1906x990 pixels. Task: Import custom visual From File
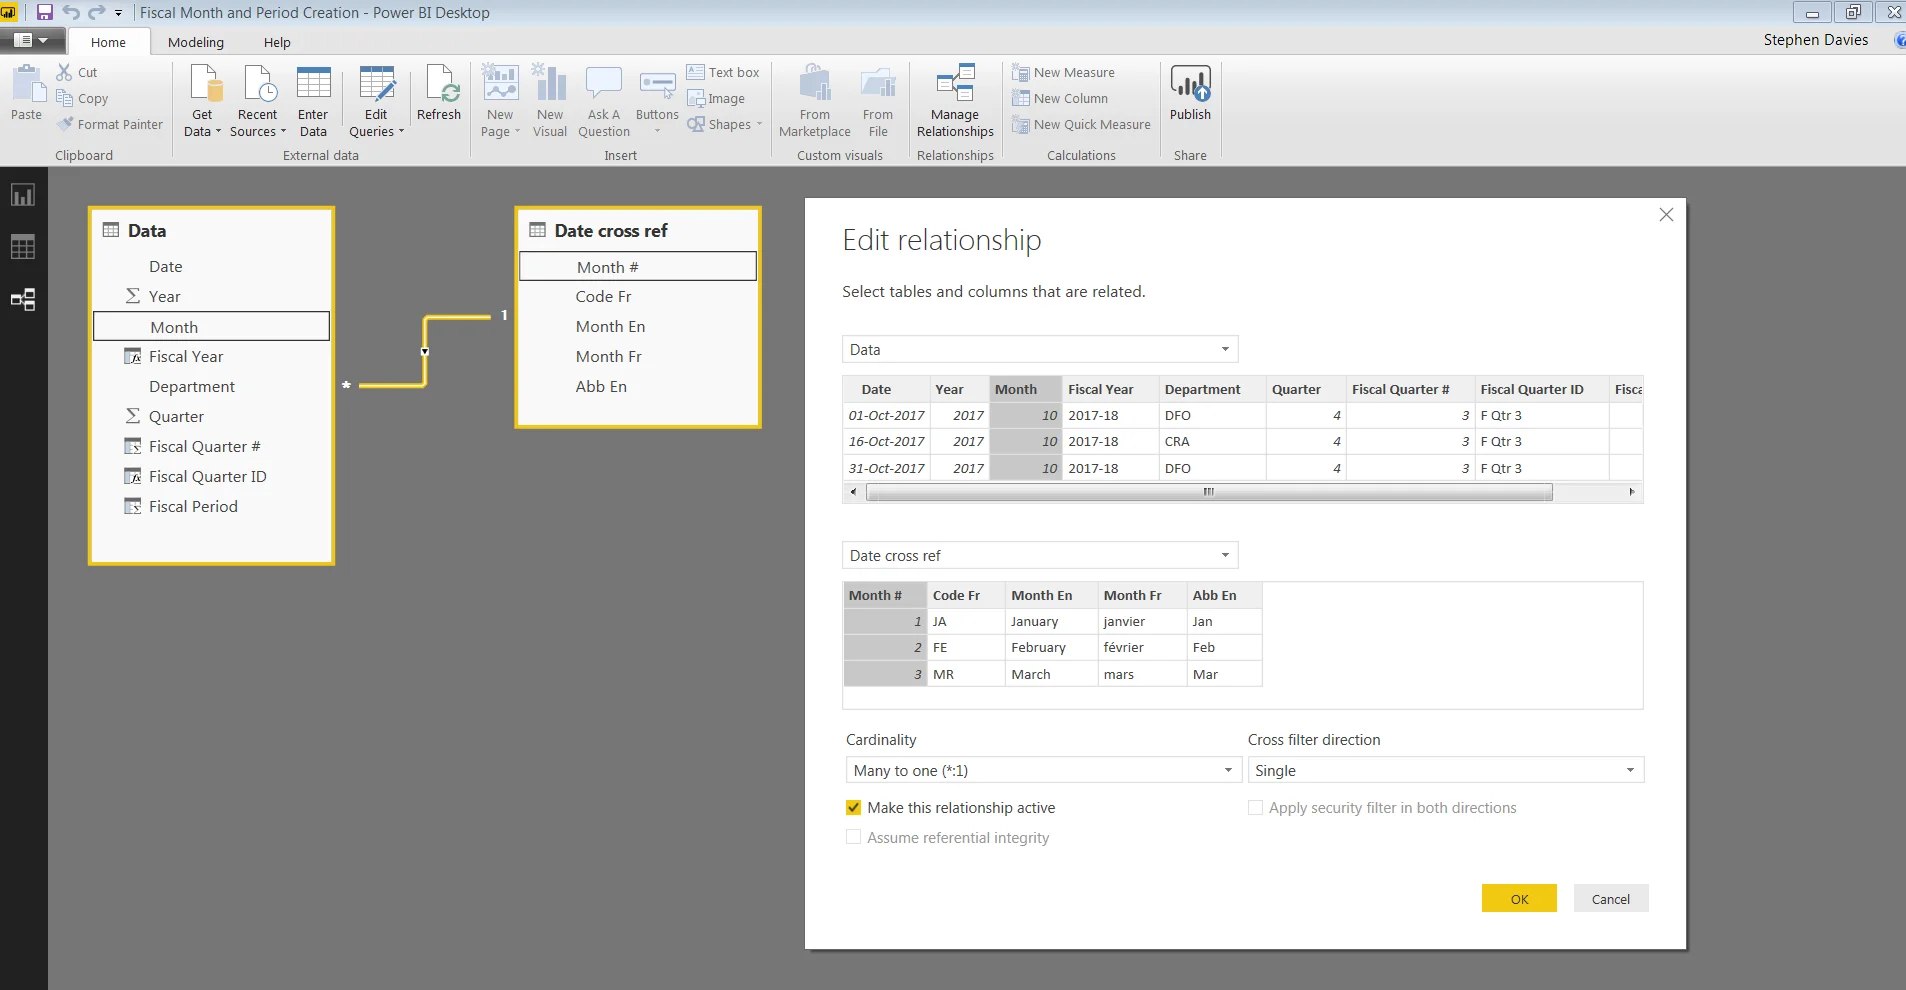coord(878,101)
